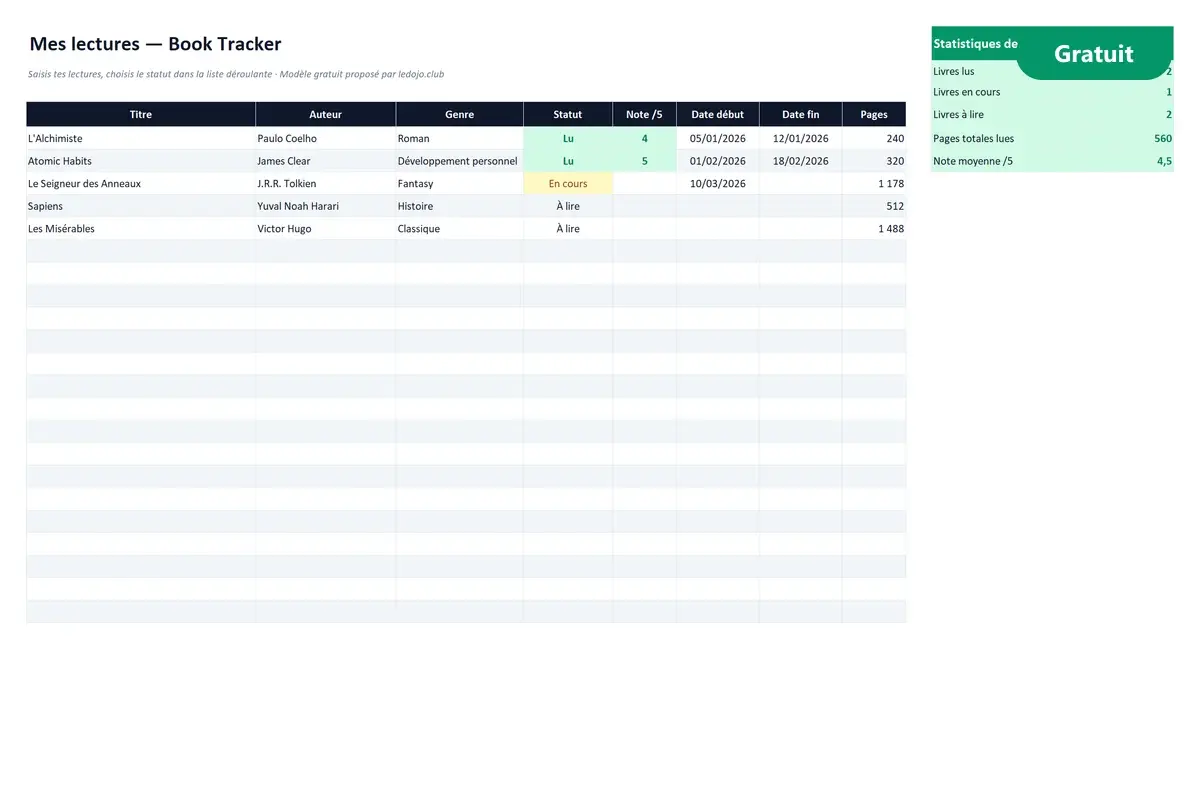Select the Atomic Habits title cell
Screen dimensions: 1200x800
141,161
